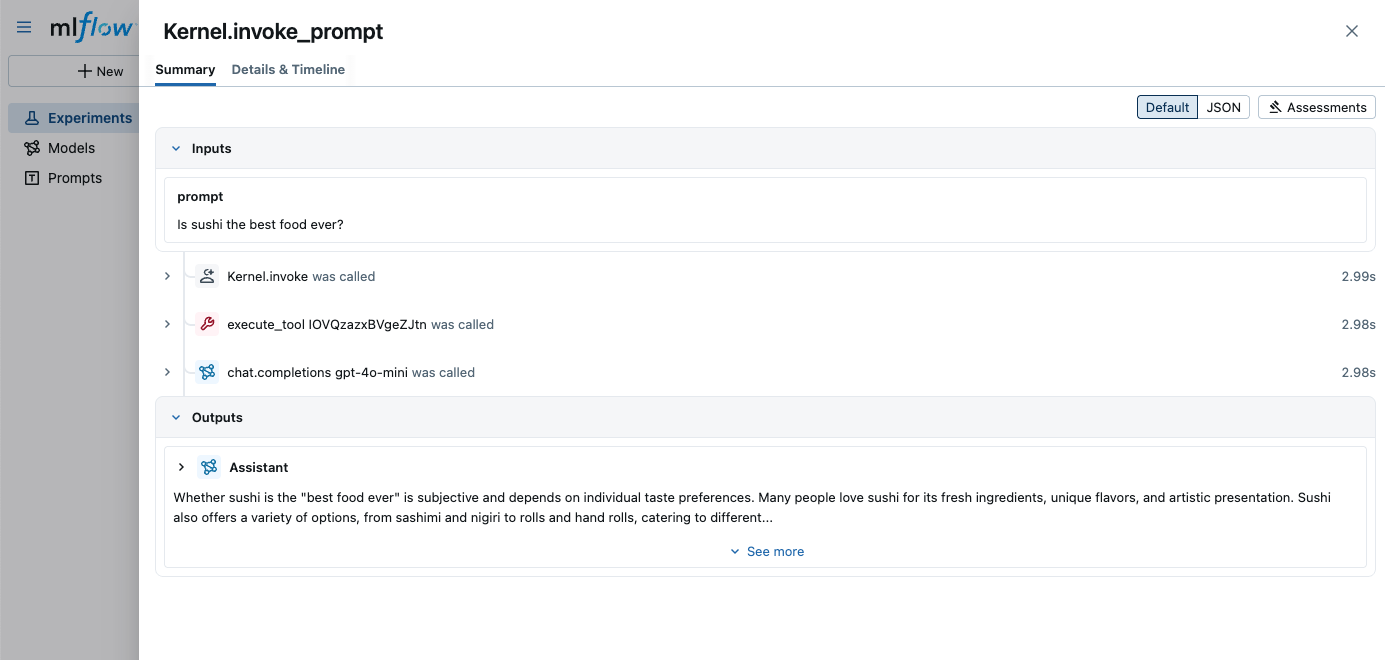Viewport: 1385px width, 660px height.
Task: Switch to the Default view toggle
Action: pos(1167,107)
